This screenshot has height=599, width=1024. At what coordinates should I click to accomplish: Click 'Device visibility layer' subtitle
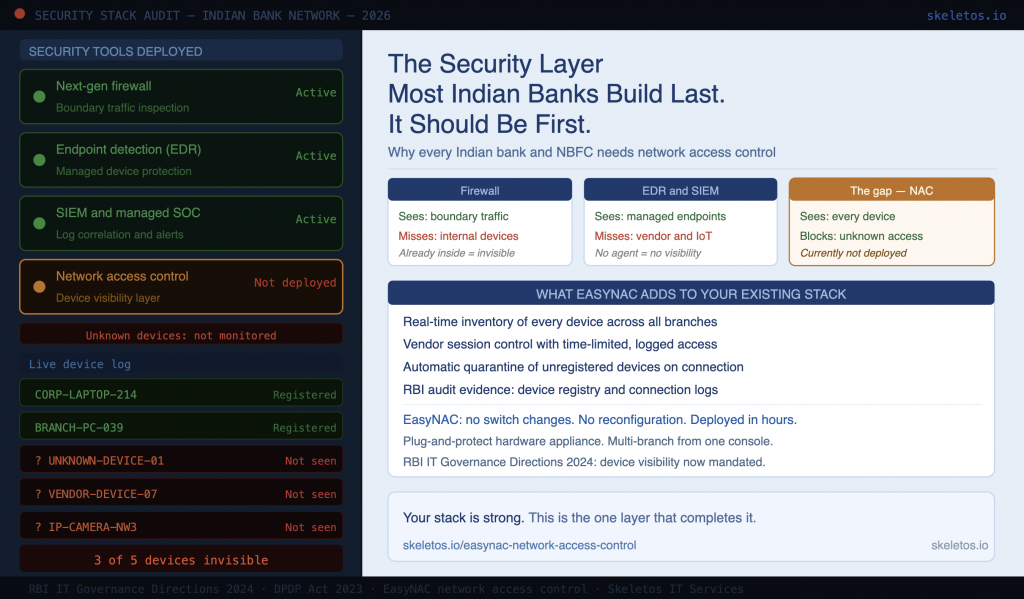108,298
